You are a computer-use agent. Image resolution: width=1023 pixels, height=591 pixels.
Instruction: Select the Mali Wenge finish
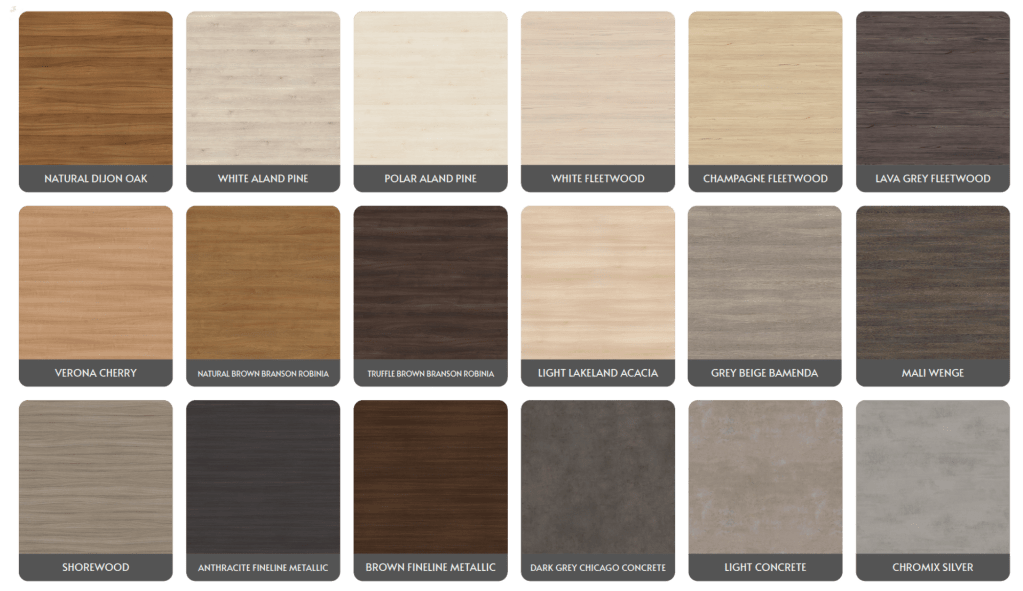(932, 284)
